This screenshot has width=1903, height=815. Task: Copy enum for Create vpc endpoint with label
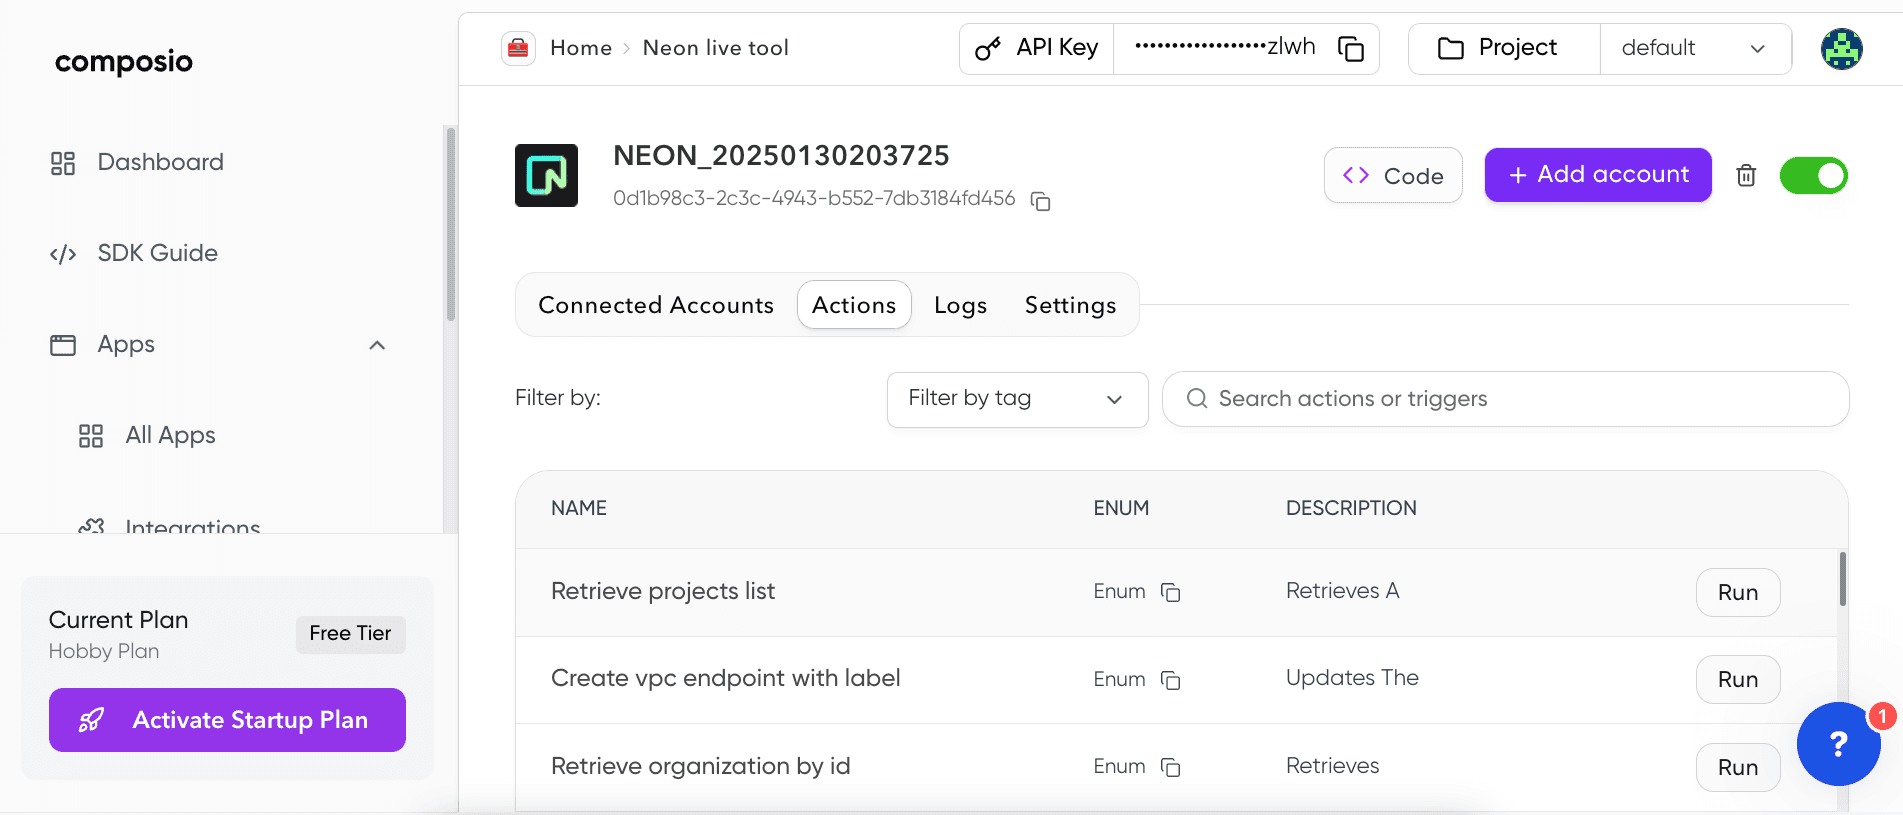[x=1170, y=680]
